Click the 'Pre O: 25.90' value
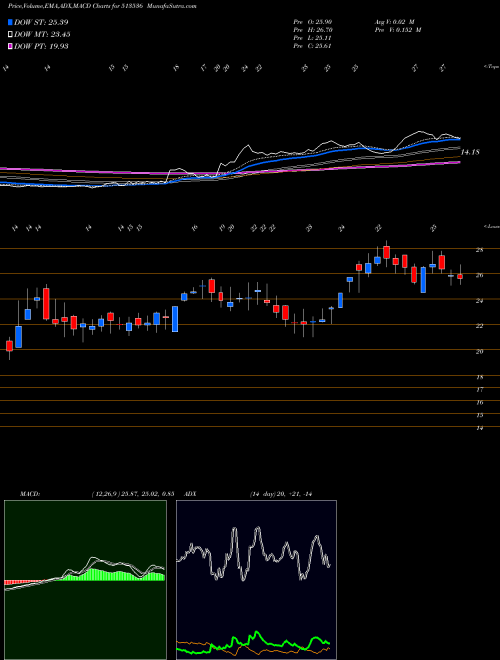The image size is (500, 660). (312, 21)
